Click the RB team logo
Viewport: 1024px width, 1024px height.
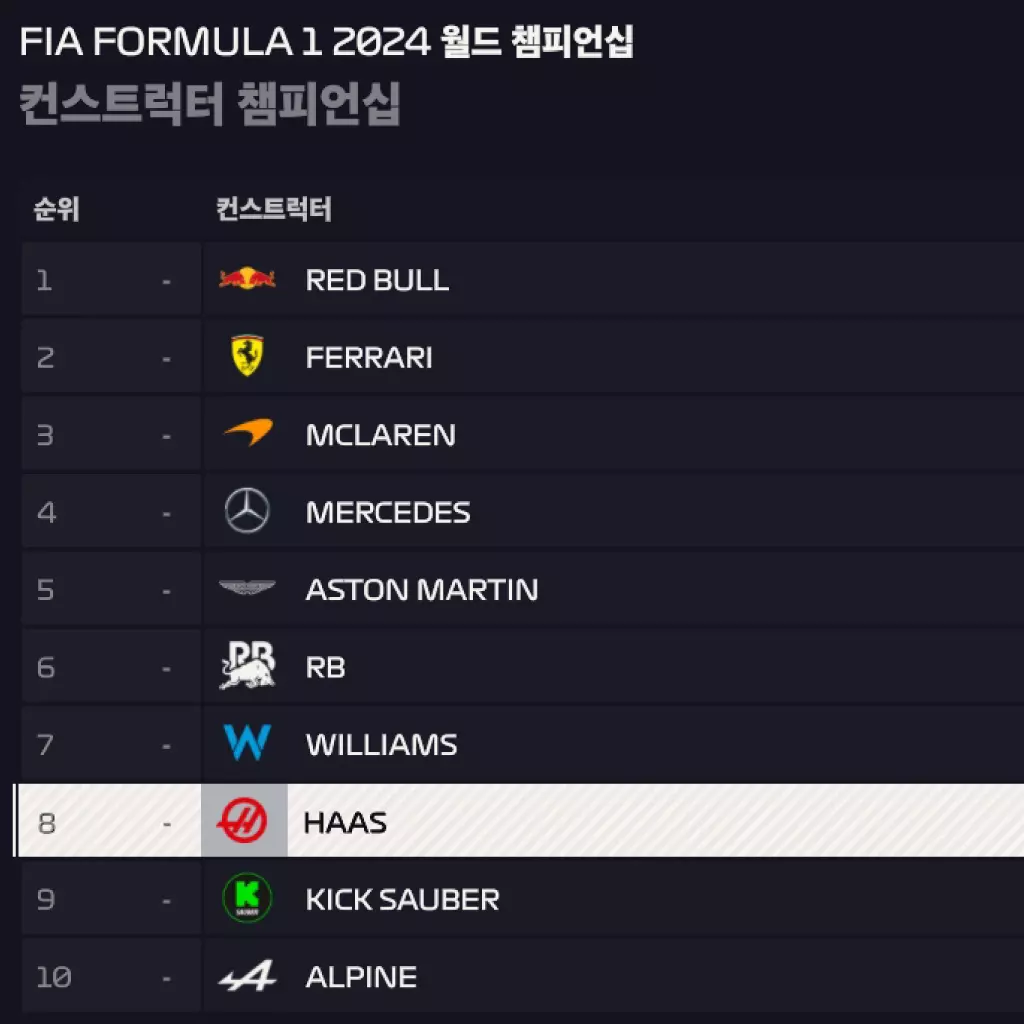tap(247, 666)
